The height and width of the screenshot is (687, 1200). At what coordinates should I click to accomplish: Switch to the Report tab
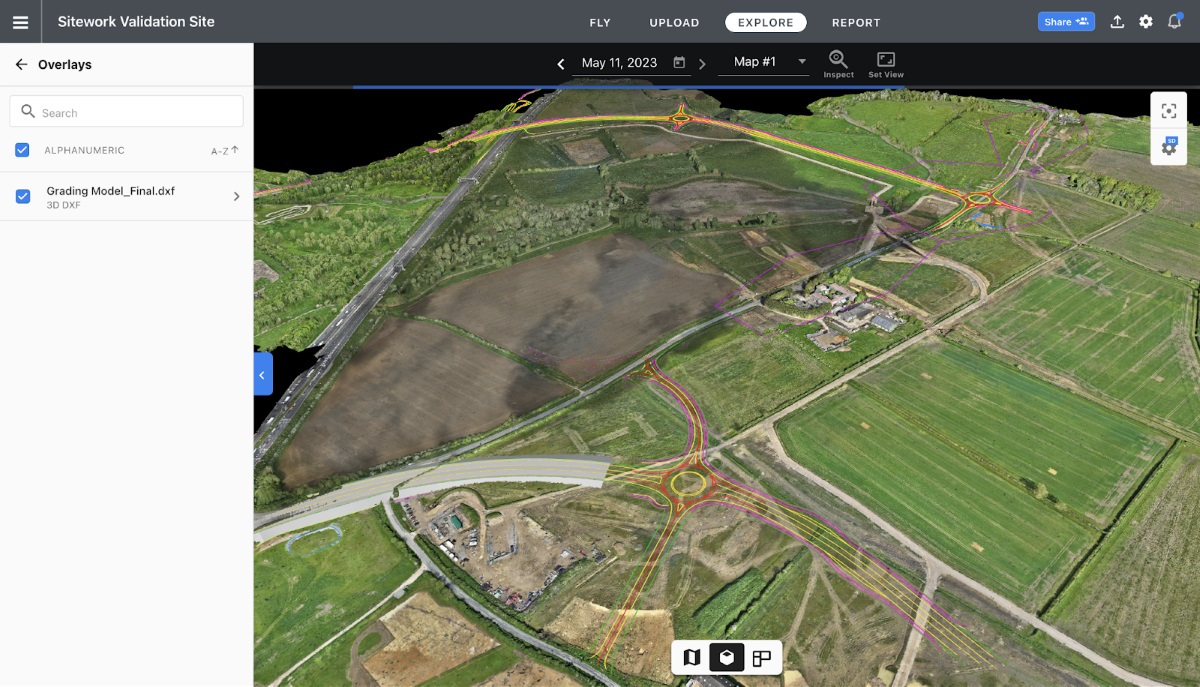pos(856,22)
